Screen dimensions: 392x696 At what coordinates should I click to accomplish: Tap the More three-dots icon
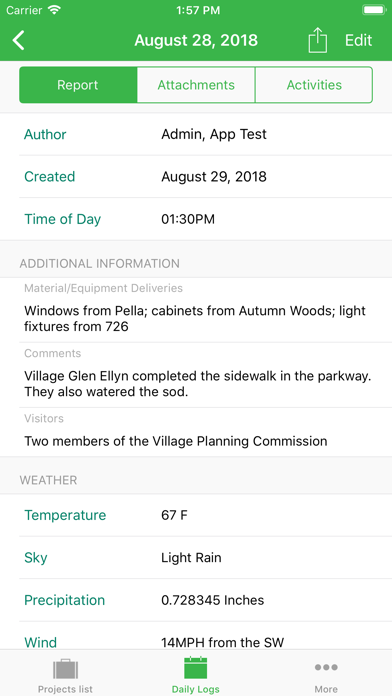click(x=326, y=667)
